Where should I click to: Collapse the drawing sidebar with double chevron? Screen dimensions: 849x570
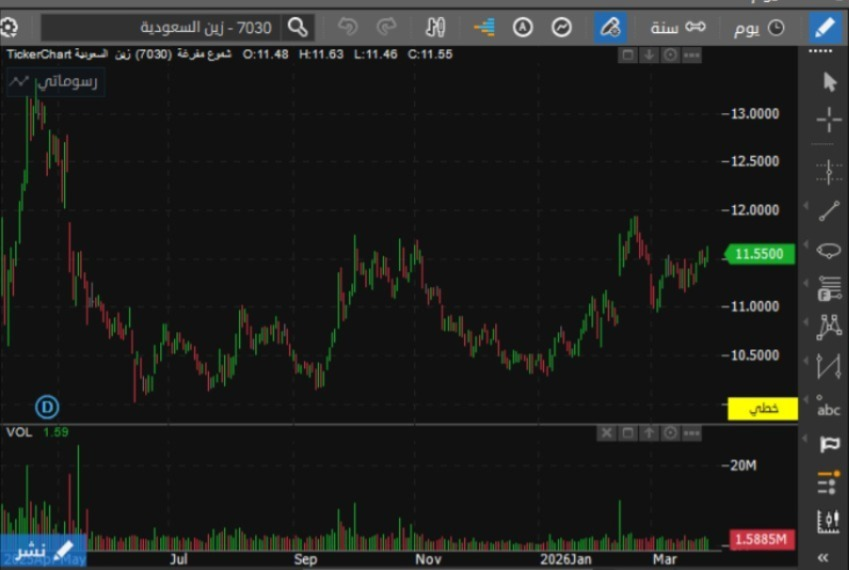tap(824, 558)
